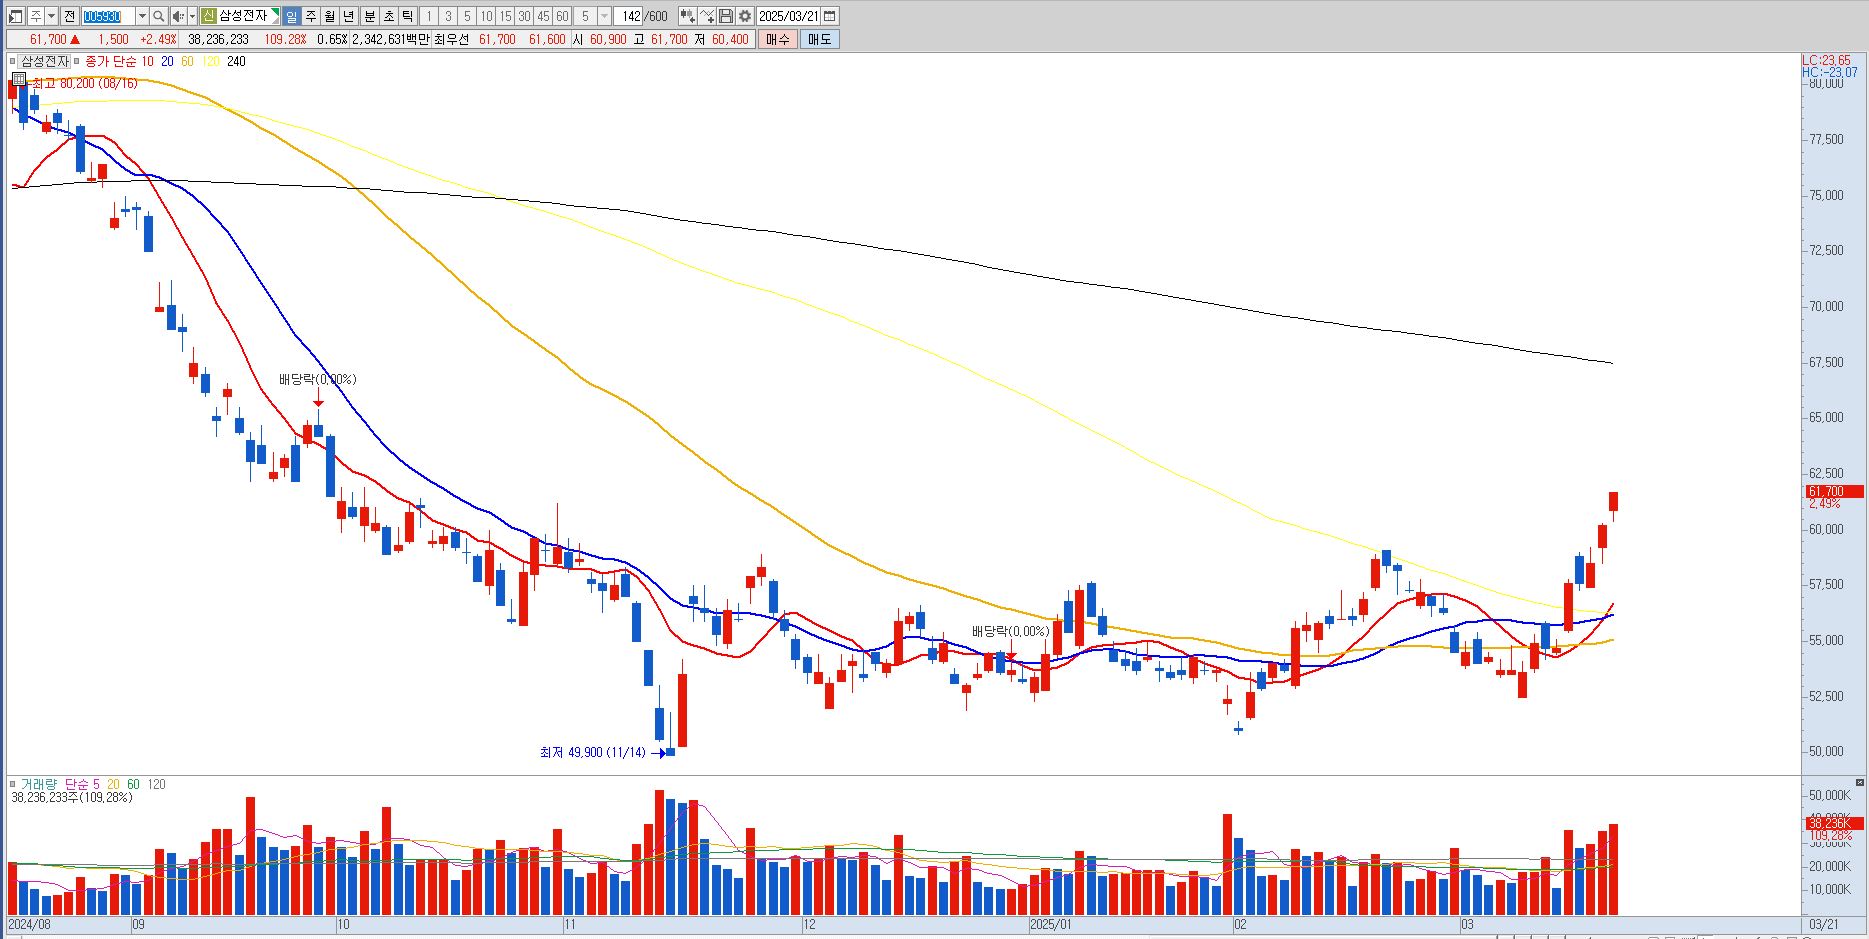This screenshot has width=1869, height=939.
Task: Click the 2025/03/21 date field
Action: (x=788, y=16)
